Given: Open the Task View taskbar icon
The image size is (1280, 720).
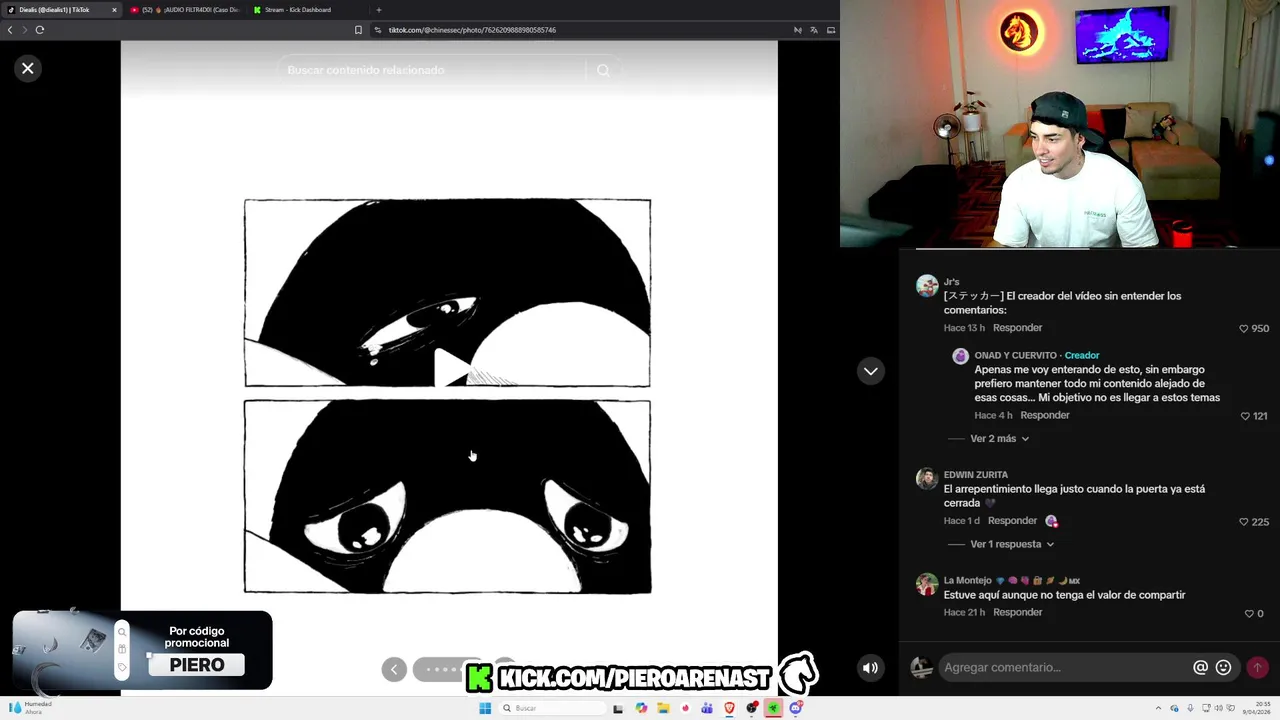Looking at the screenshot, I should pyautogui.click(x=618, y=708).
